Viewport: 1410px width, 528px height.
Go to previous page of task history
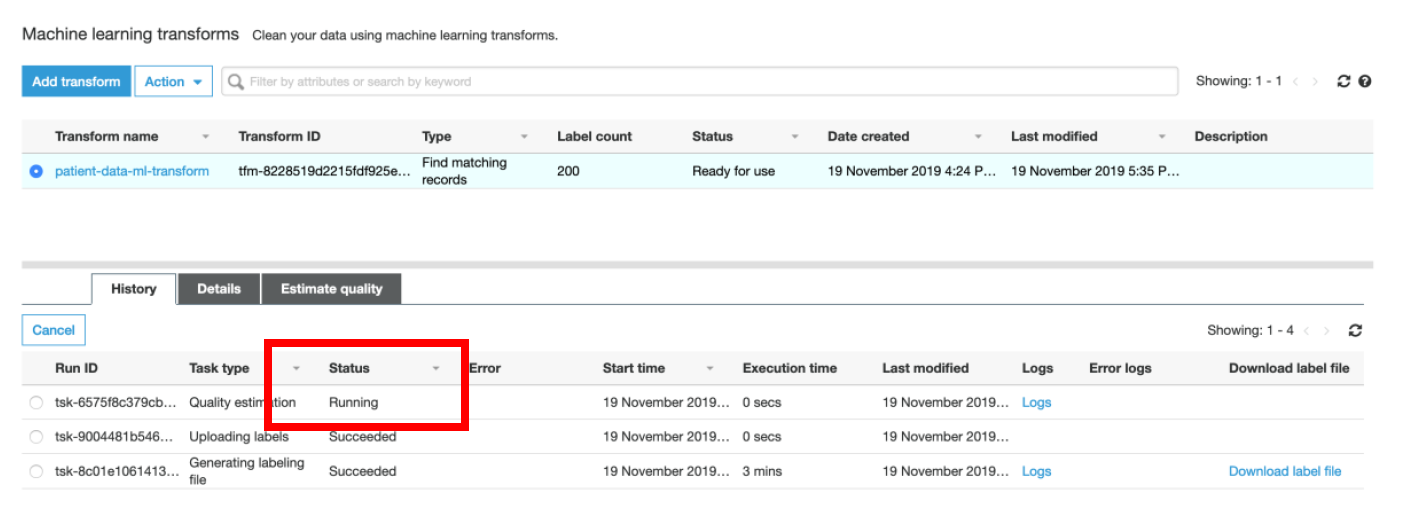click(1308, 331)
